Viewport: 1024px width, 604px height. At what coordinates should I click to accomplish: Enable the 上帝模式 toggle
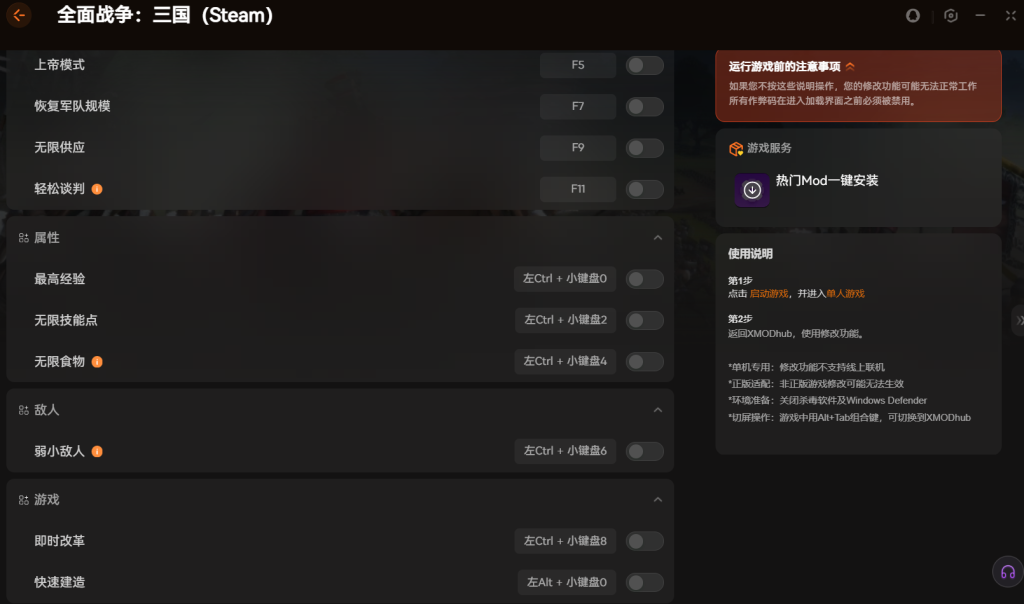click(x=644, y=66)
